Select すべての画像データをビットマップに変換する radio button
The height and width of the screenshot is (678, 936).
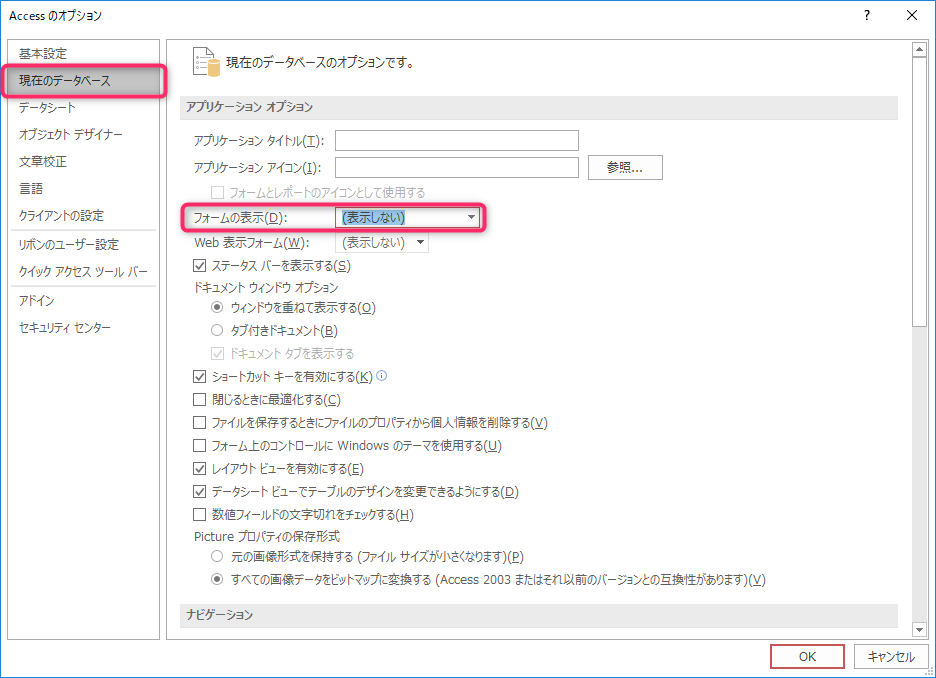[217, 579]
